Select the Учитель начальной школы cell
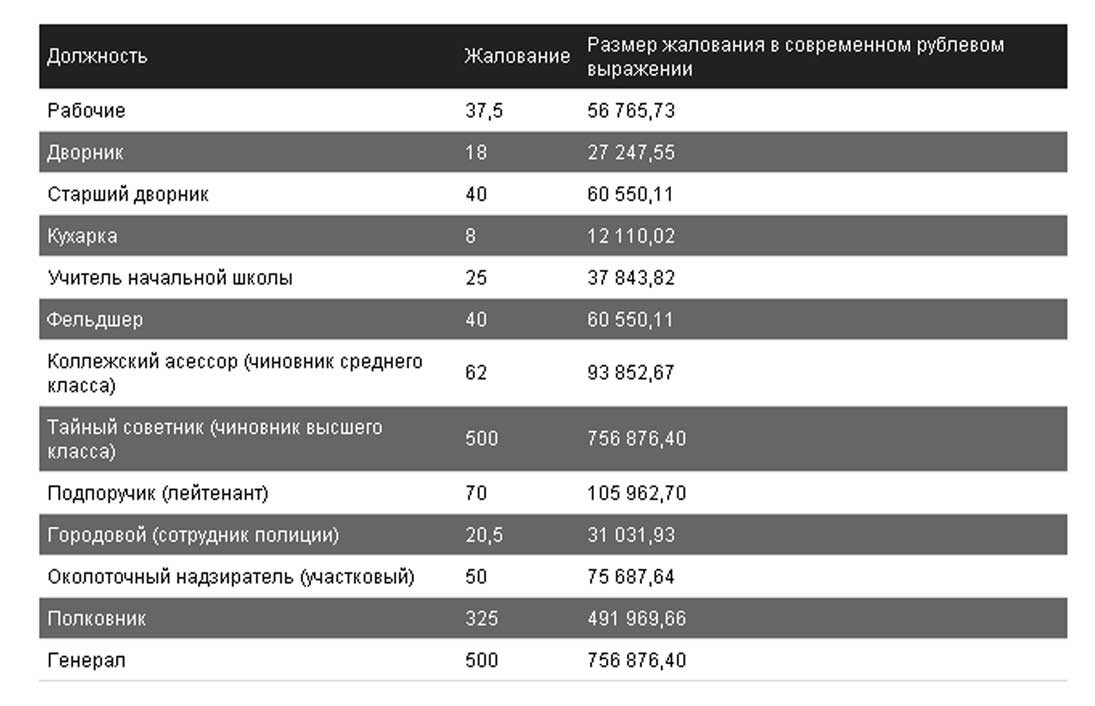The width and height of the screenshot is (1095, 706). pos(170,278)
